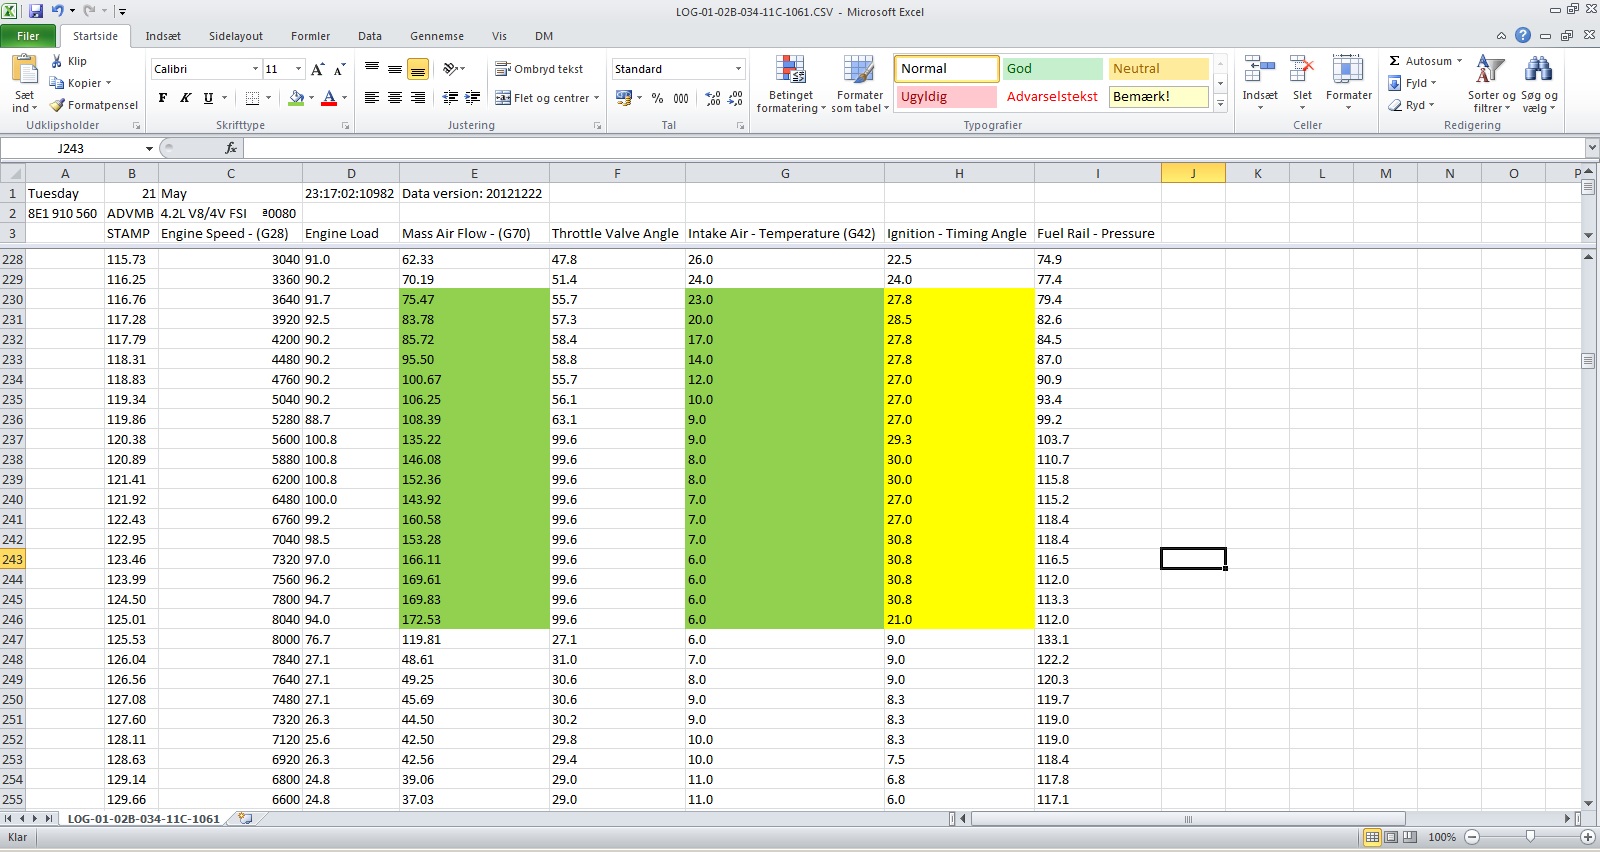Select sheet tab LOG-01-02B-034-11C-1061
1600x852 pixels.
tap(143, 818)
